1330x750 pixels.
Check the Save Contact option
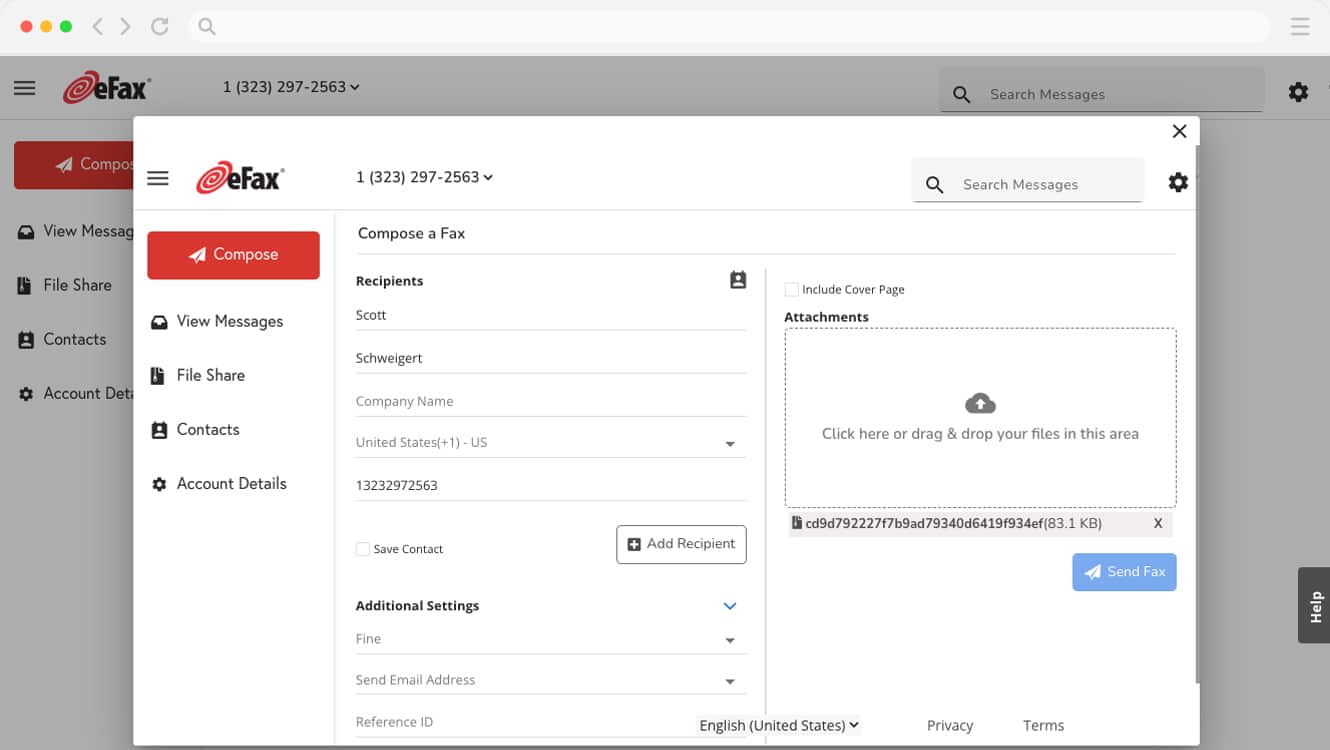[362, 548]
